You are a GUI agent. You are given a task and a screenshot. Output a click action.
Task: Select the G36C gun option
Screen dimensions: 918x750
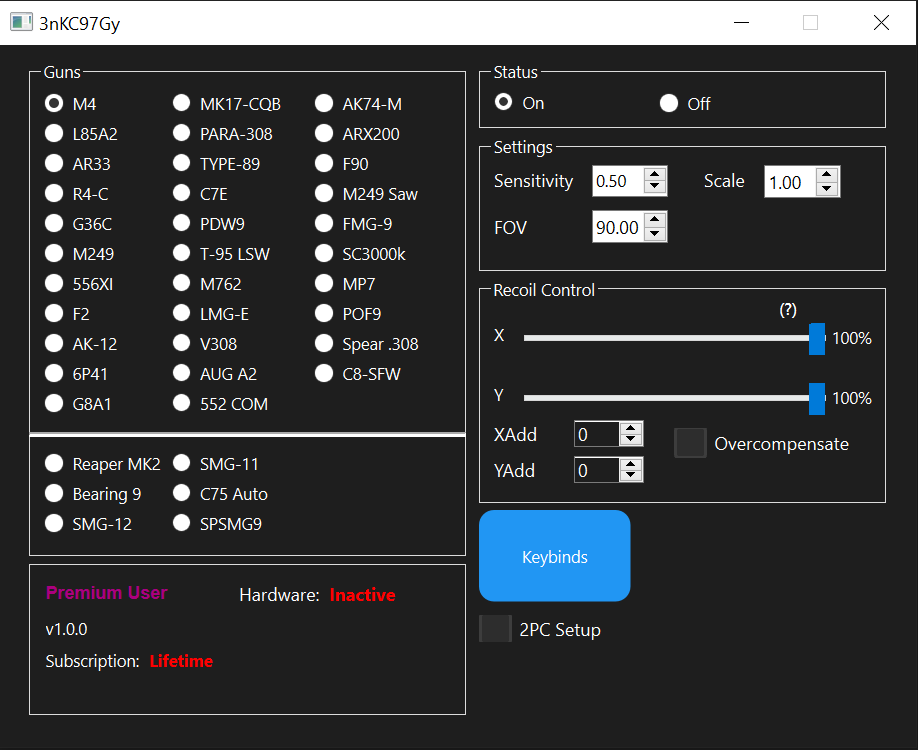53,223
